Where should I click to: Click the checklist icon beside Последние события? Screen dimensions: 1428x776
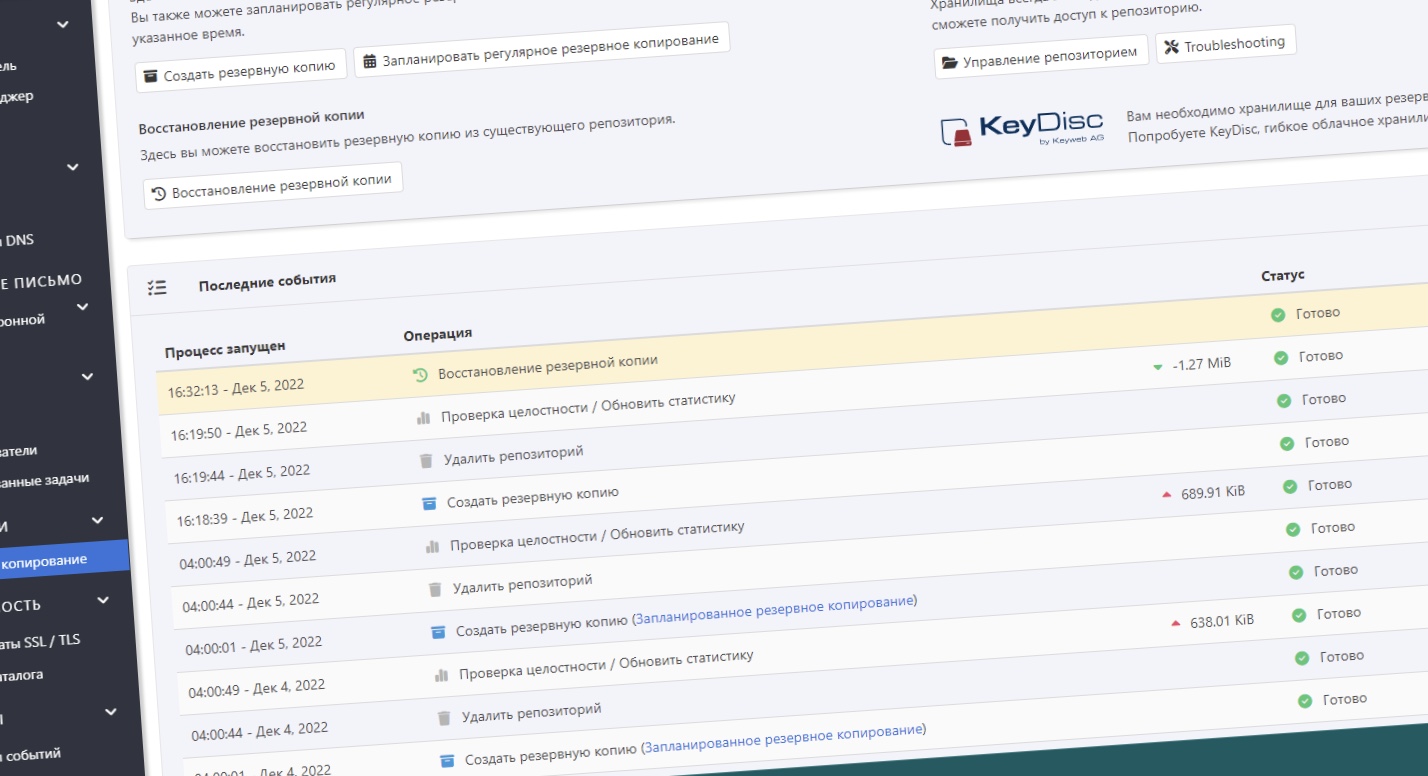coord(156,287)
